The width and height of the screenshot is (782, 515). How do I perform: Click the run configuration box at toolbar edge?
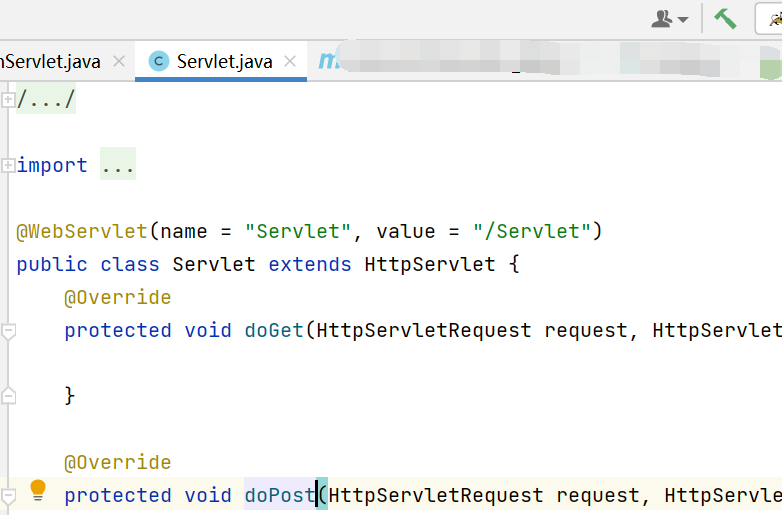pyautogui.click(x=769, y=19)
